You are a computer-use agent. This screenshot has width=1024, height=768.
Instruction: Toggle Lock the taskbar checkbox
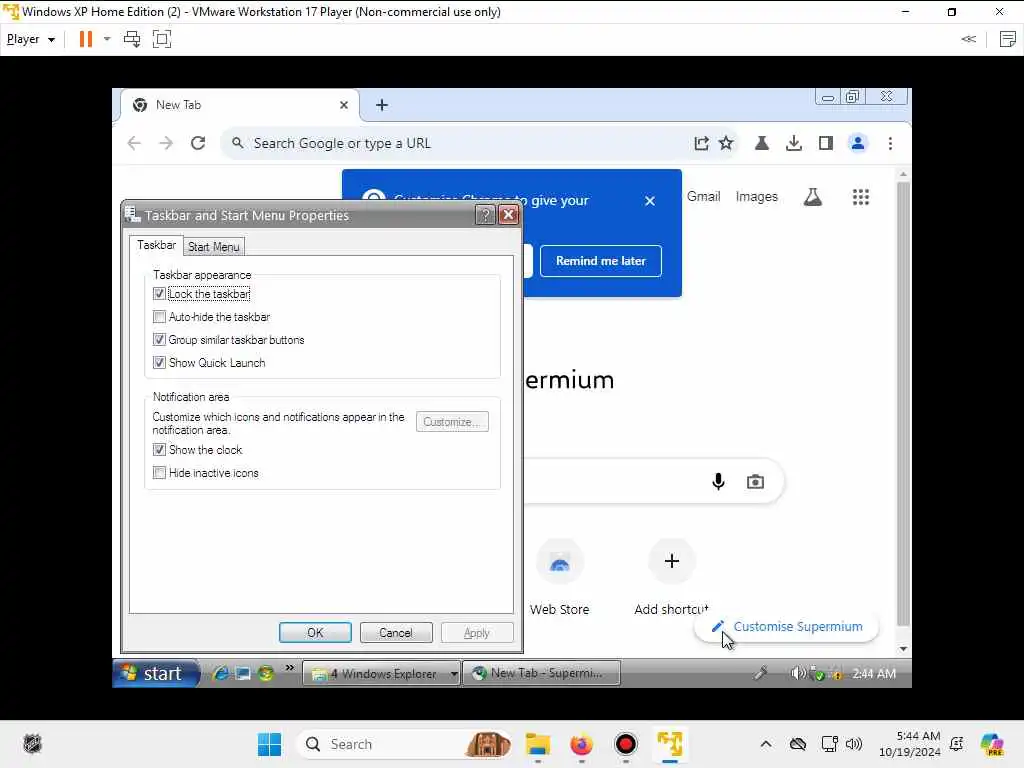[x=159, y=294]
